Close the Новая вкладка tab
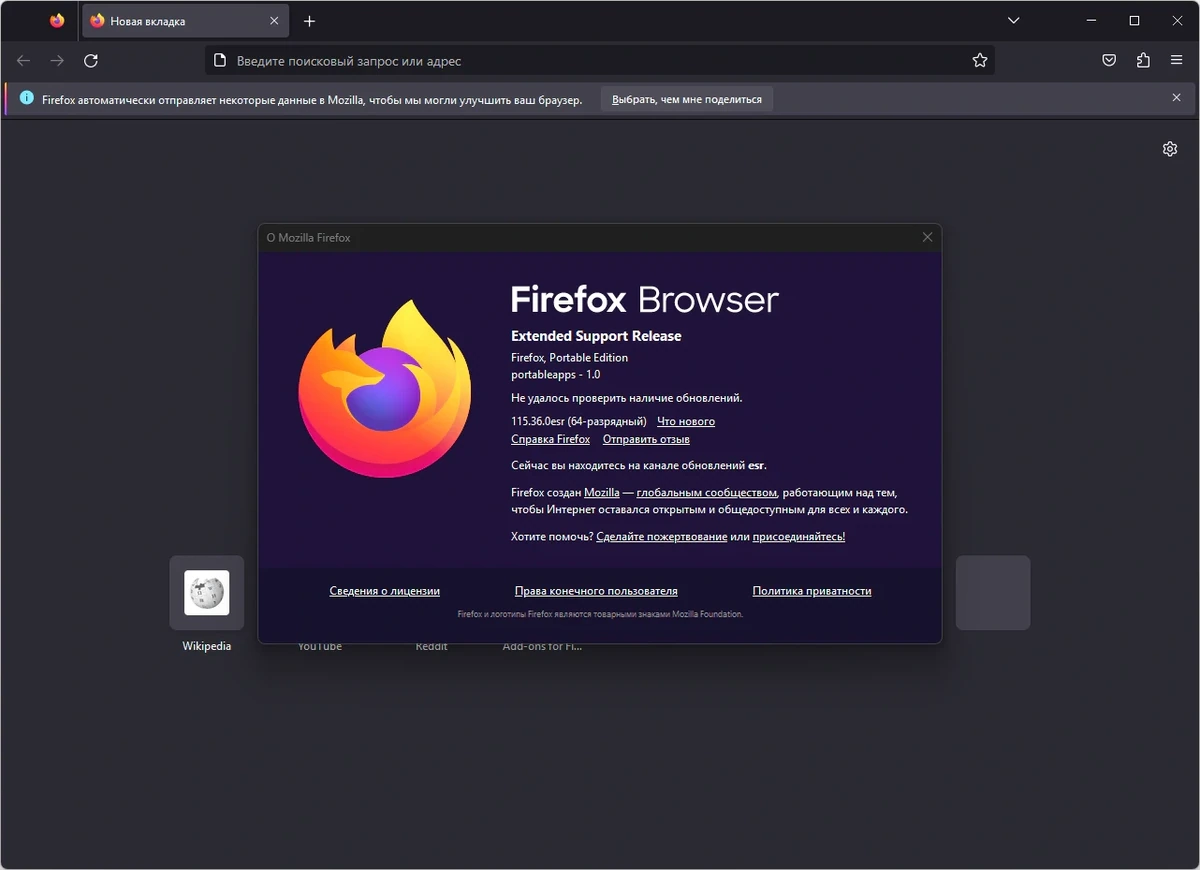 [274, 21]
